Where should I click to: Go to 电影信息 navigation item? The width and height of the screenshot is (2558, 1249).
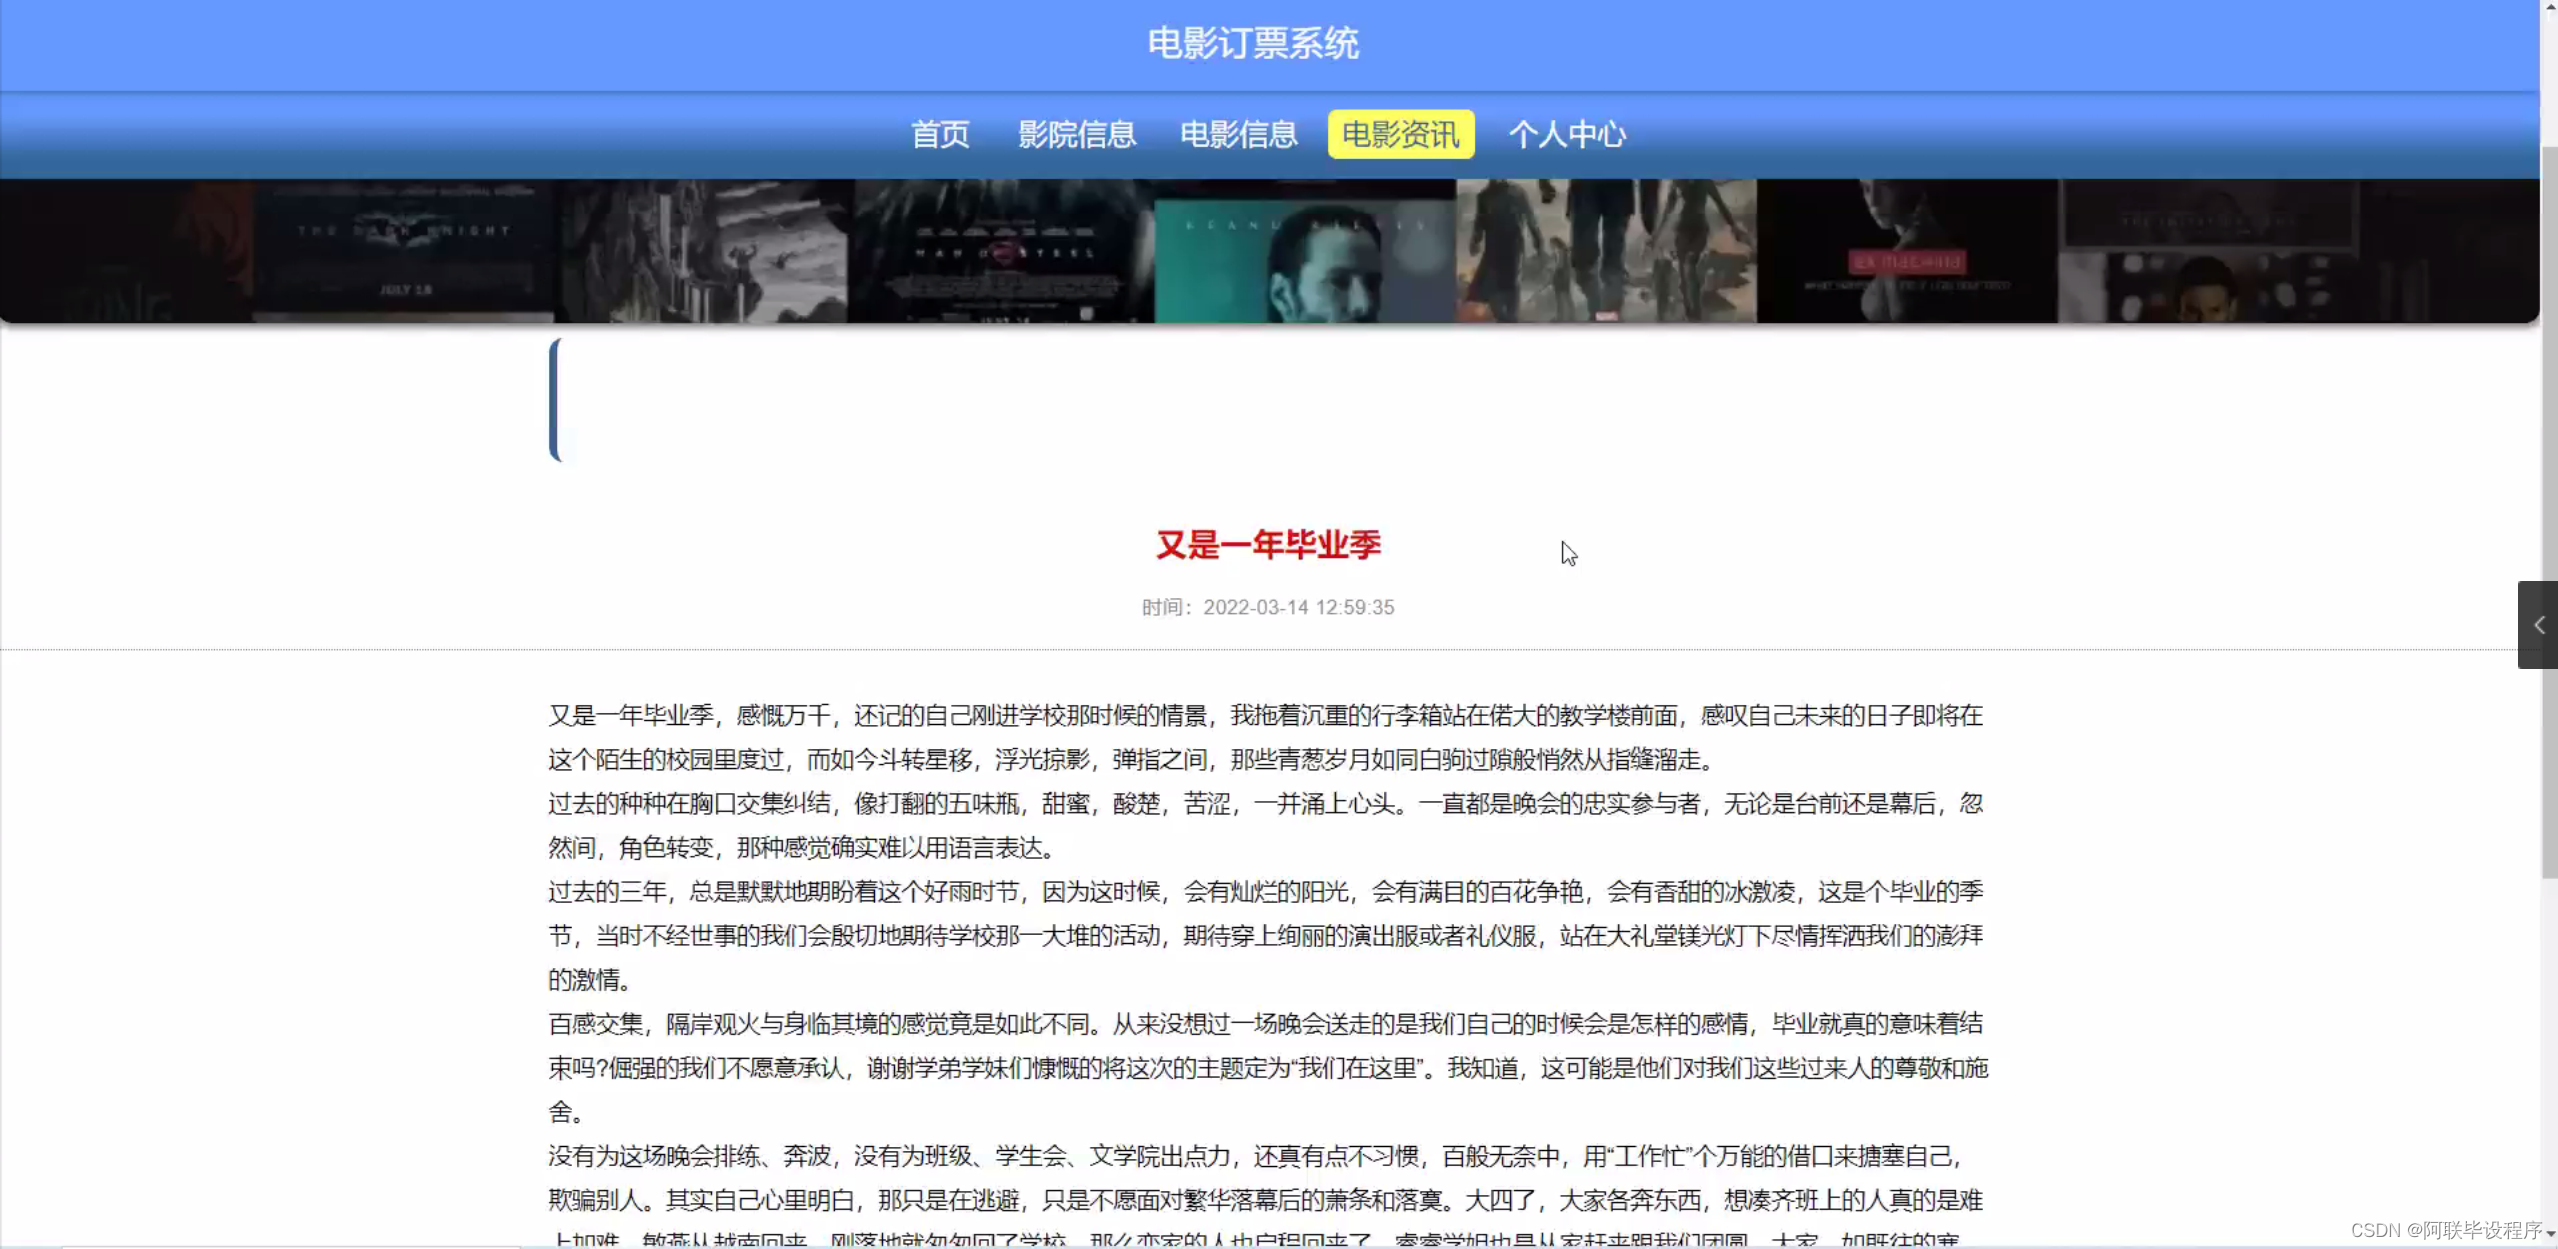click(1238, 134)
